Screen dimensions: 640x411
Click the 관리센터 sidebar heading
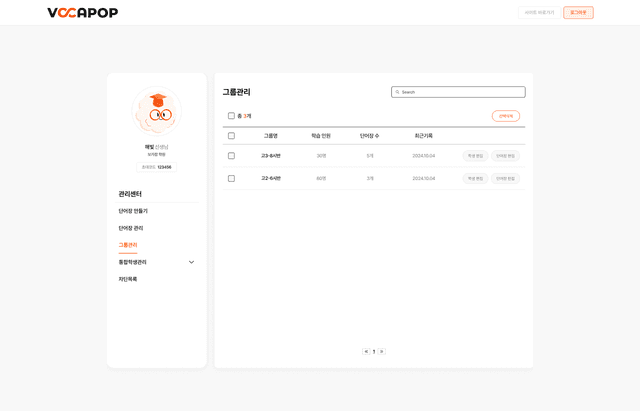(130, 194)
